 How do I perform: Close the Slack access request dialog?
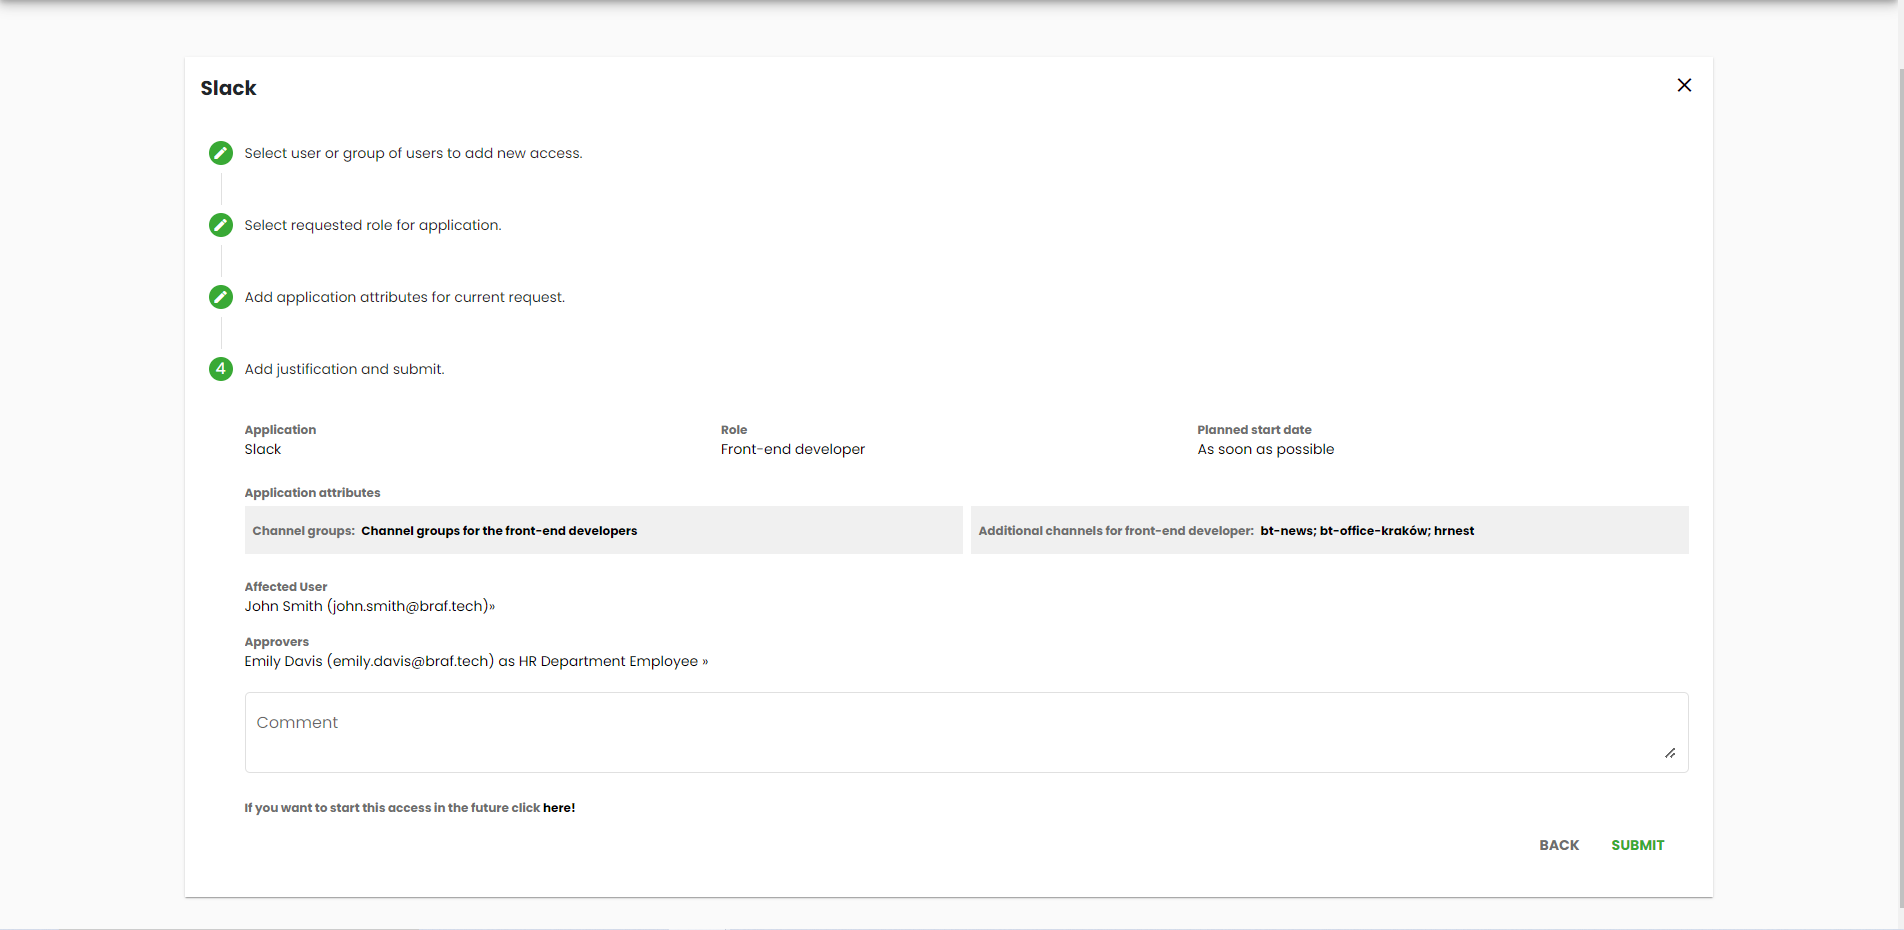[1684, 86]
